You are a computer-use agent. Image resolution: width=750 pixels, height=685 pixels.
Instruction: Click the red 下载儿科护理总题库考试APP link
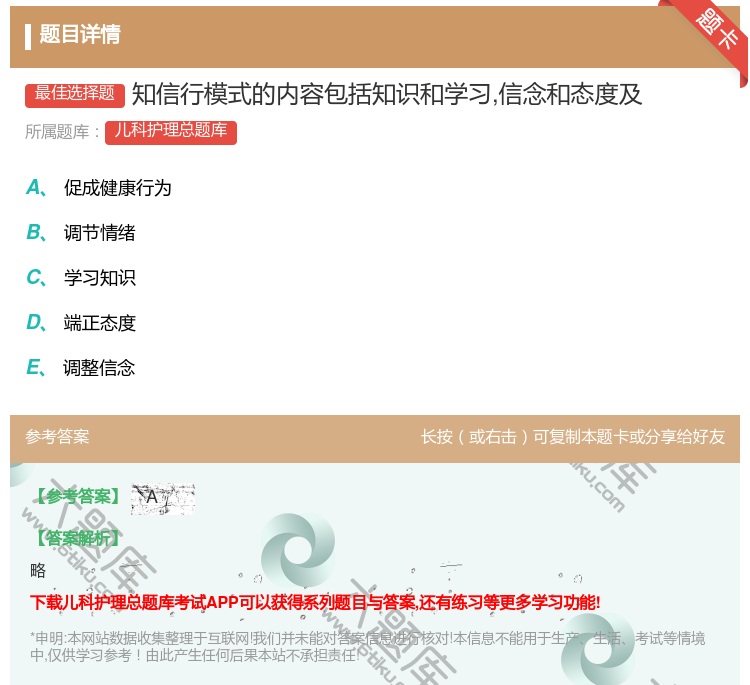315,602
